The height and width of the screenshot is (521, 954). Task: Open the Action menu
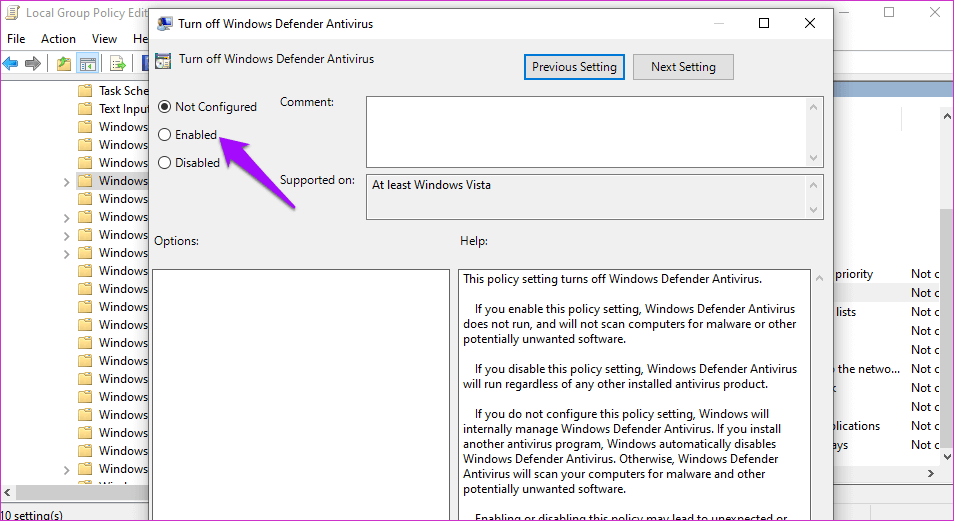tap(58, 38)
